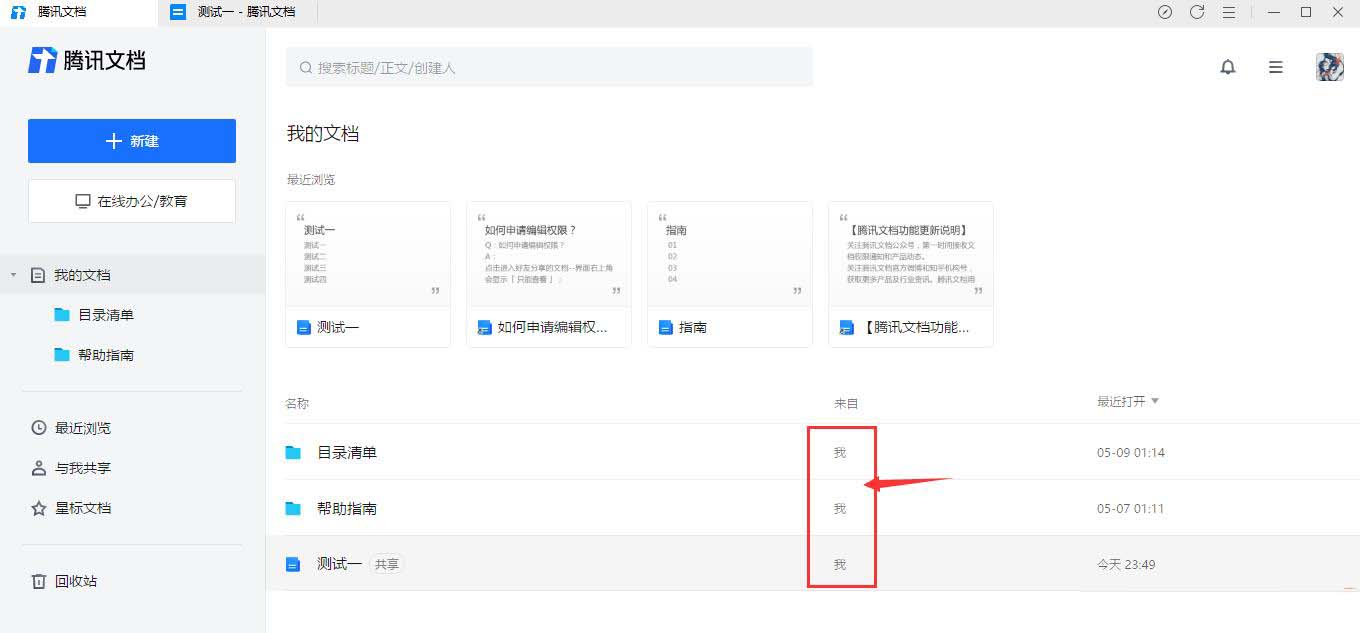This screenshot has height=633, width=1360.
Task: Click the blue 新建 button
Action: 132,141
